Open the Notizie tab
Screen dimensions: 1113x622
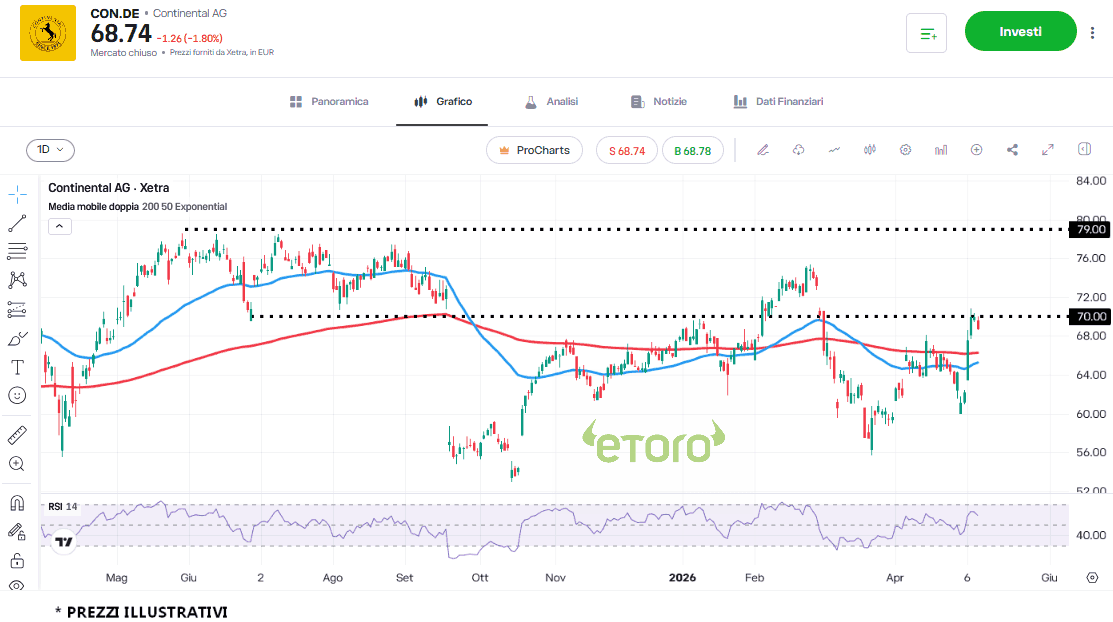coord(659,102)
